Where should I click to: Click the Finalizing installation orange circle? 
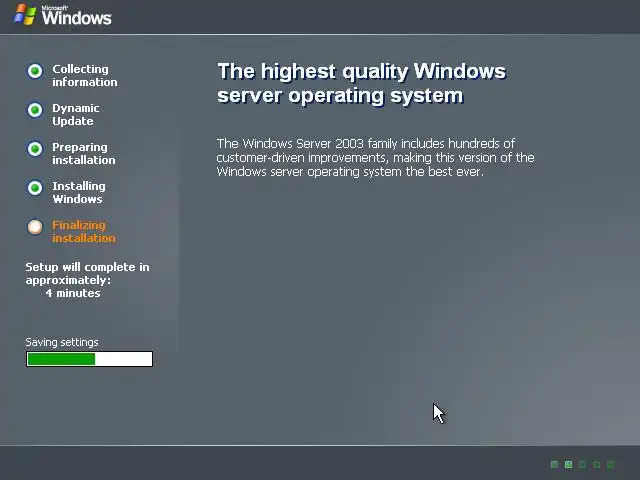[35, 227]
